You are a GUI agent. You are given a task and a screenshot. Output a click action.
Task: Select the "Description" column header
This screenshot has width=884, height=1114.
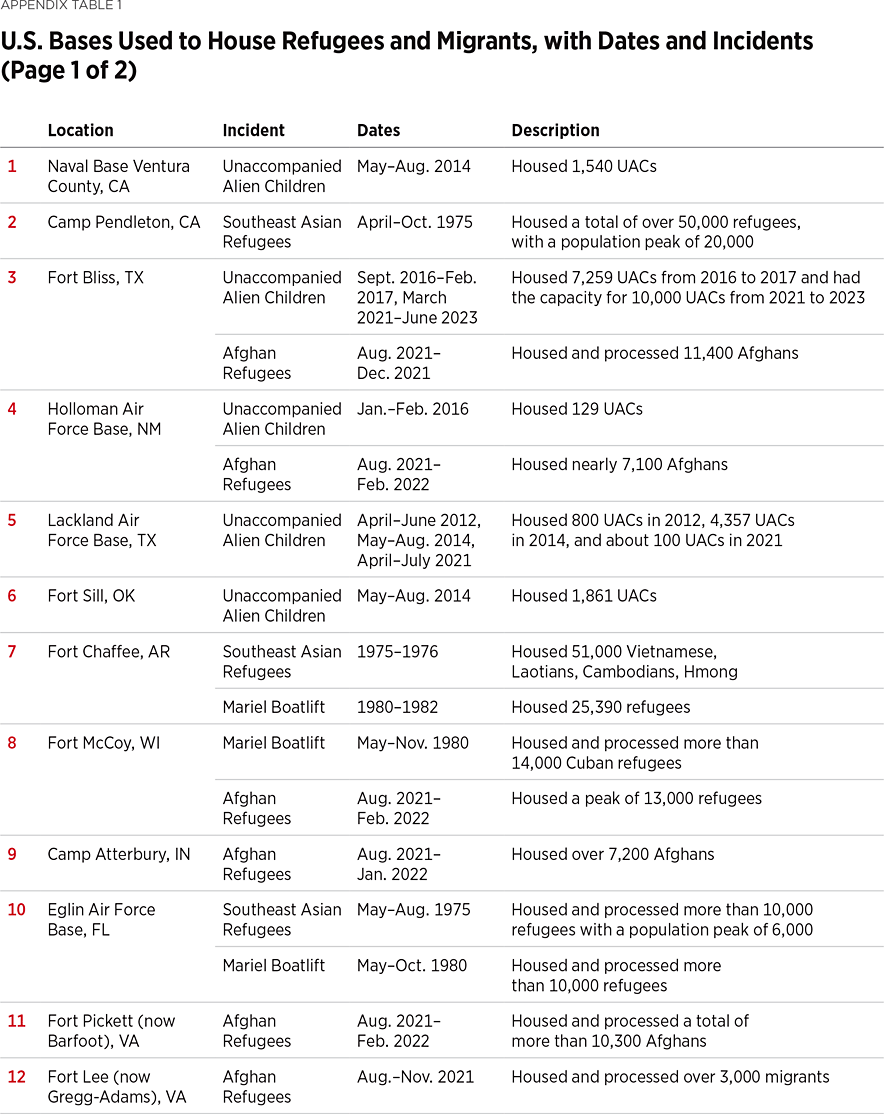point(555,130)
